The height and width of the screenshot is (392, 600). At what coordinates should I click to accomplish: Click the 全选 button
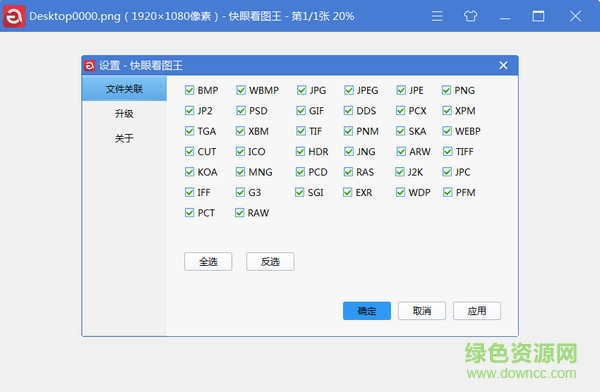[x=208, y=261]
